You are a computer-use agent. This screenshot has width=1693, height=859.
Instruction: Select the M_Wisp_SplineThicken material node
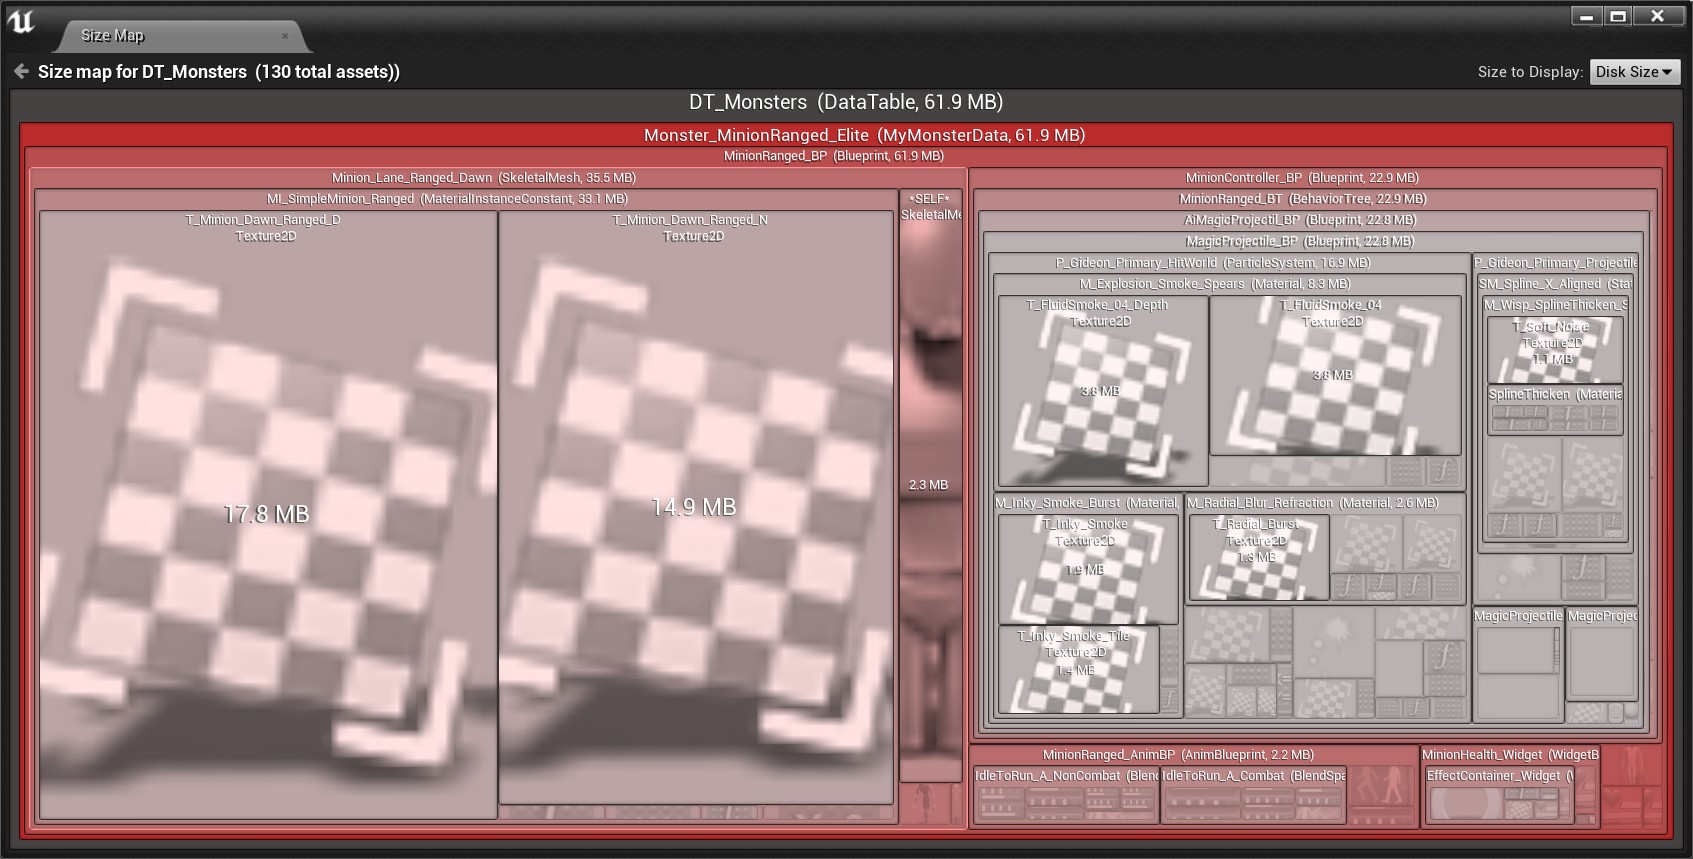point(1555,305)
